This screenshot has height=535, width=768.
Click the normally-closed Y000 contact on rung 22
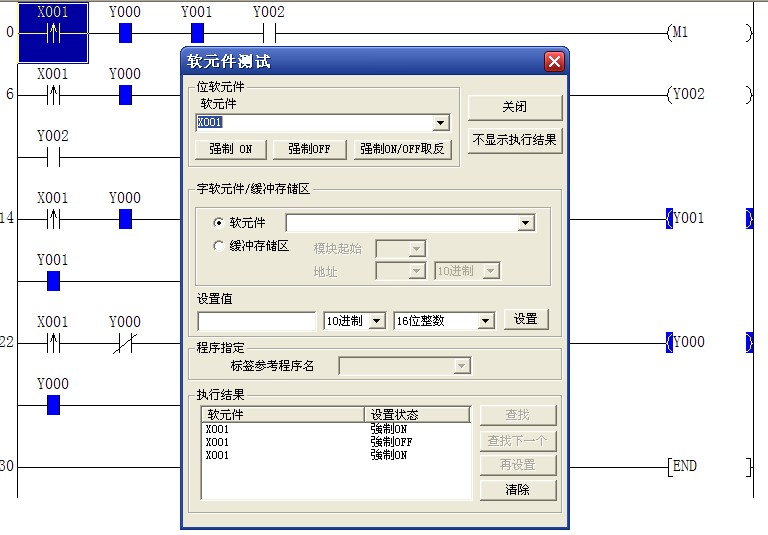pos(125,343)
